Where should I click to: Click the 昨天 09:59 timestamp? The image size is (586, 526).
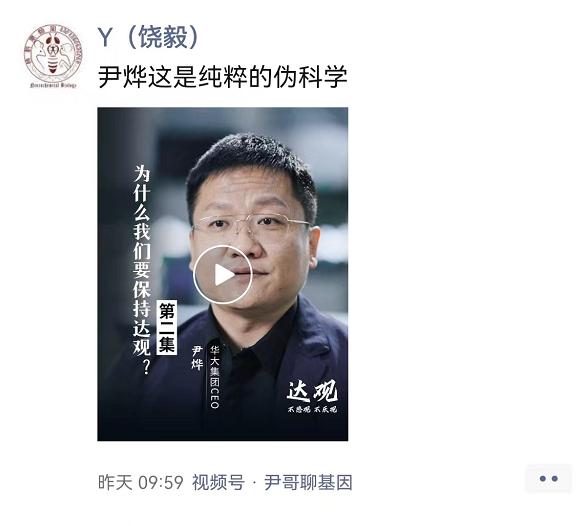point(141,482)
